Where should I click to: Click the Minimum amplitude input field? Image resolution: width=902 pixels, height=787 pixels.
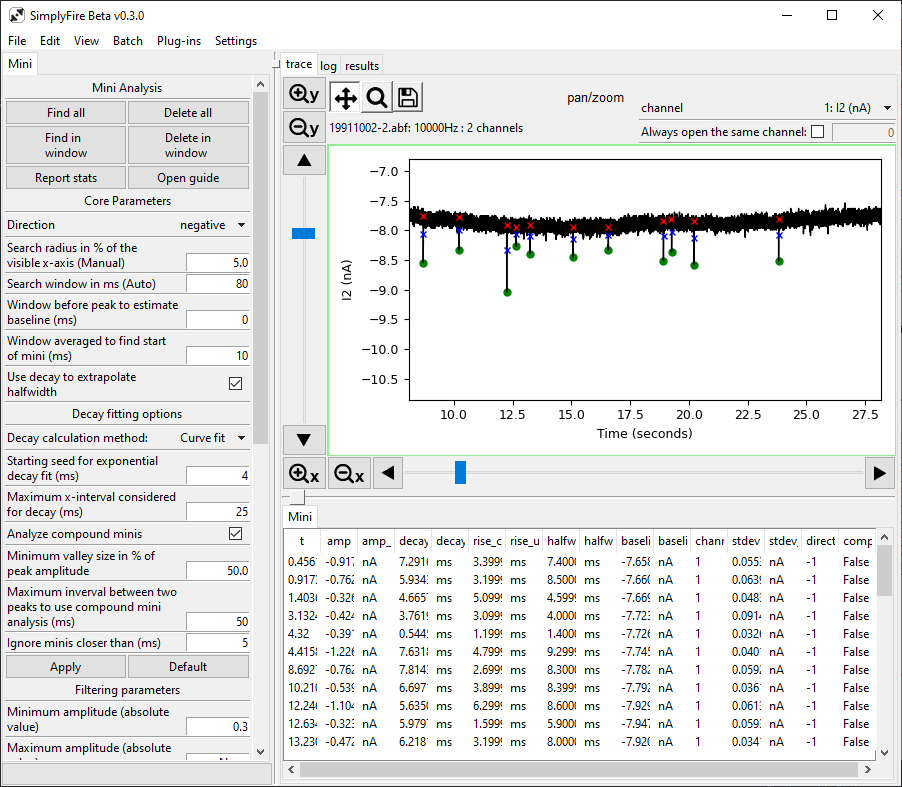tap(217, 727)
